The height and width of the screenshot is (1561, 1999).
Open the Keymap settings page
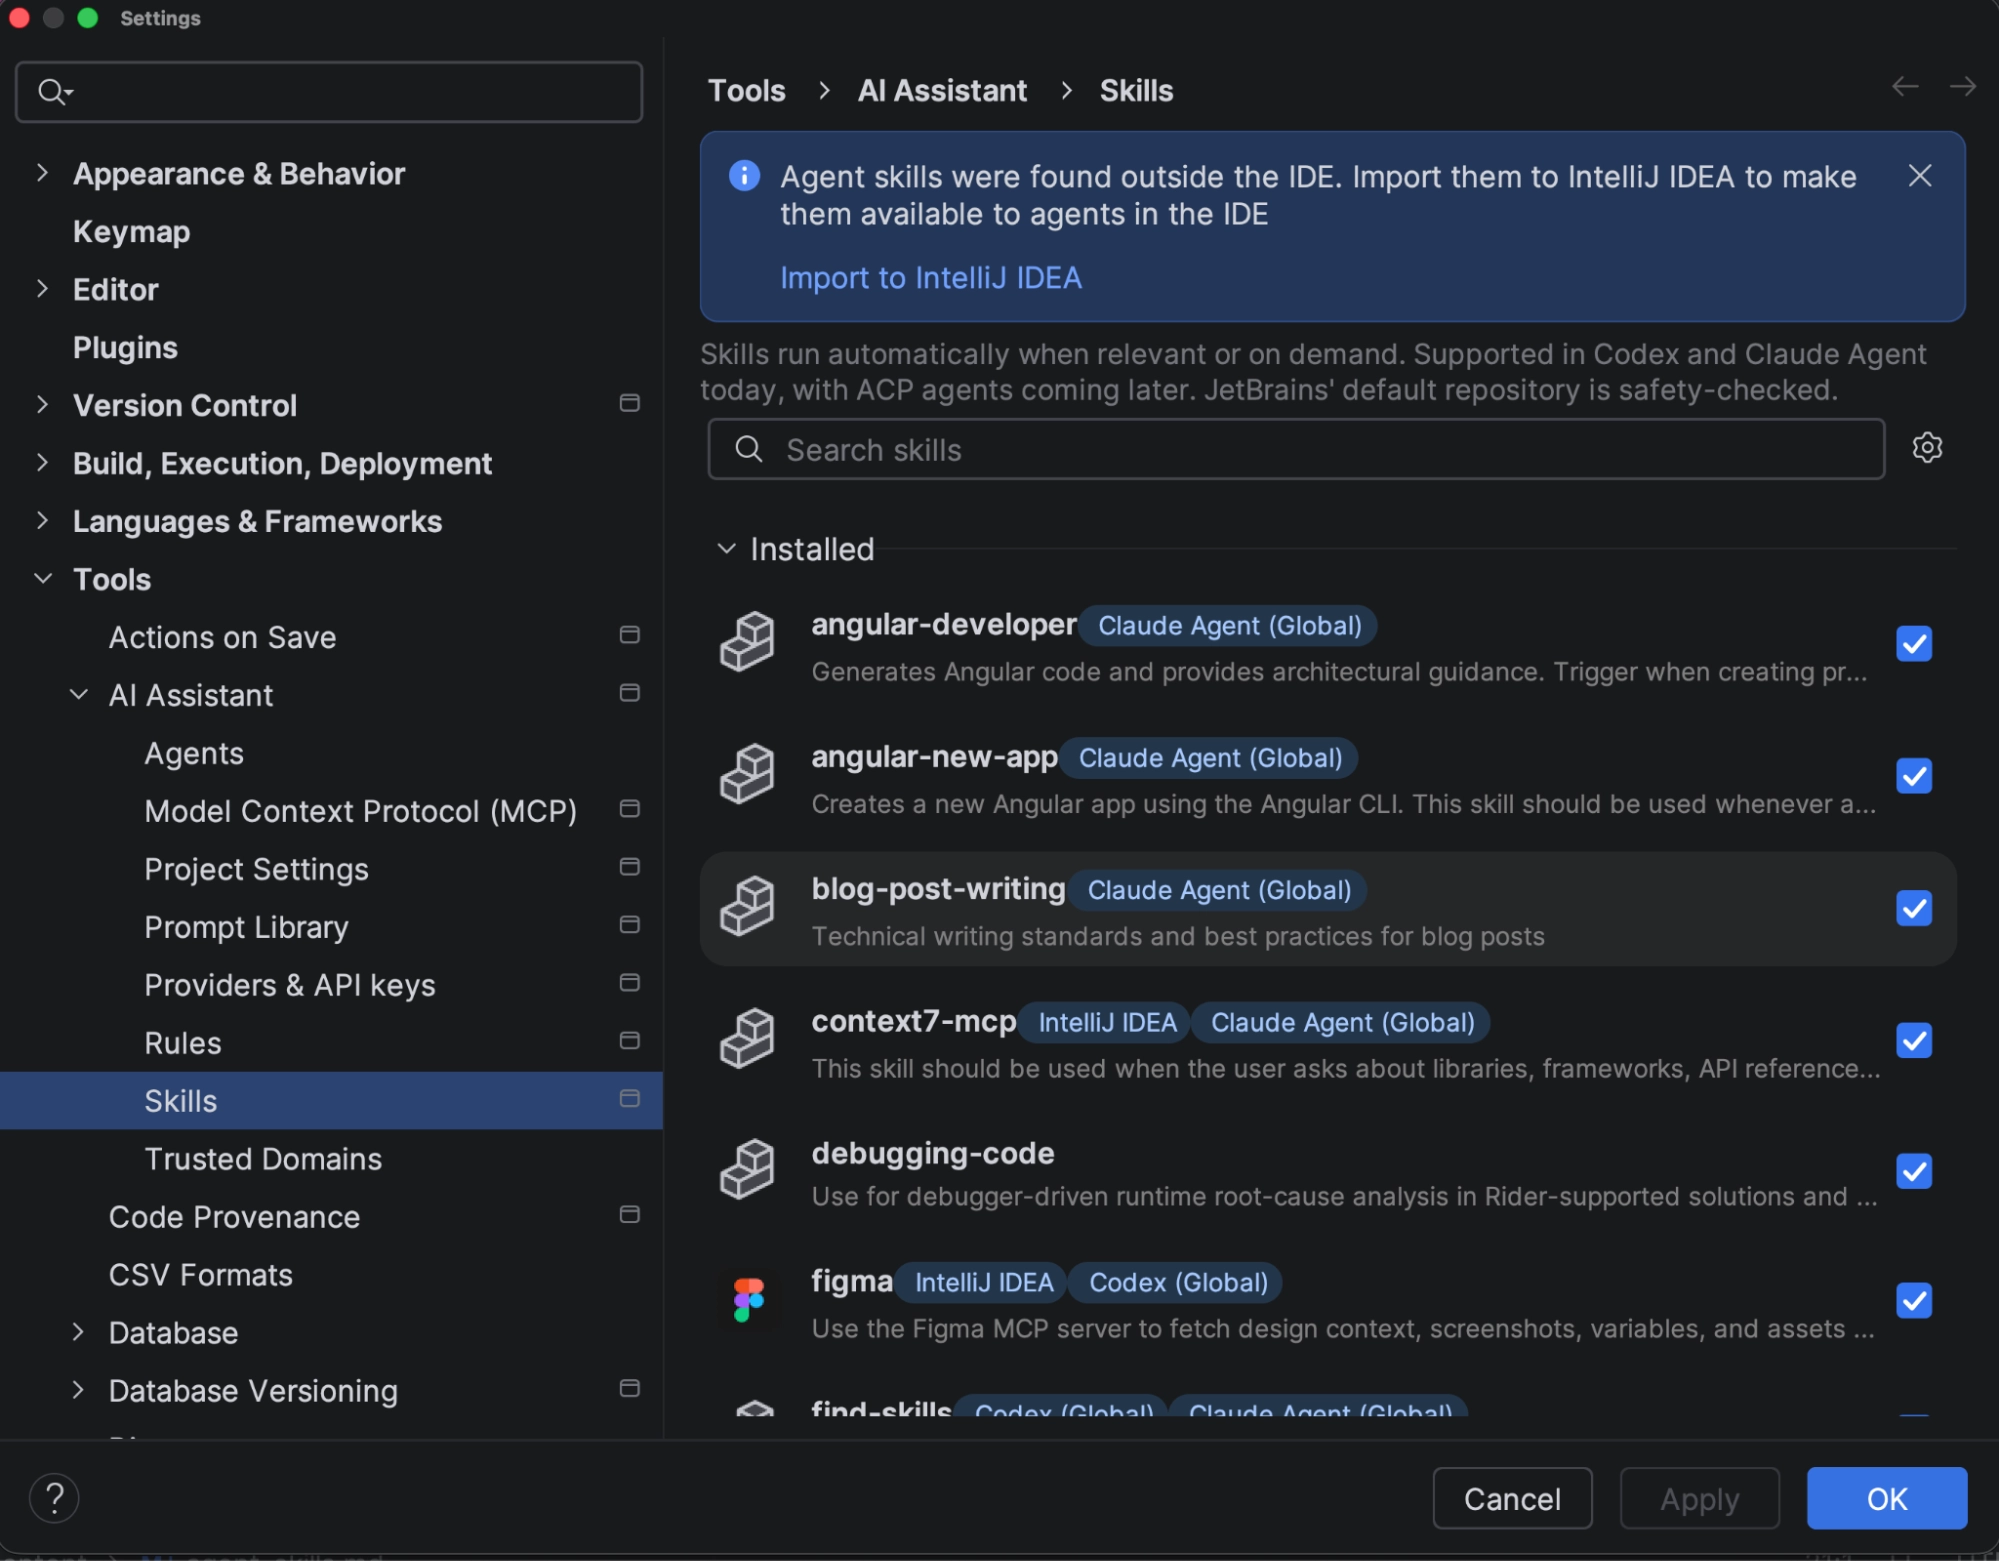pos(131,232)
